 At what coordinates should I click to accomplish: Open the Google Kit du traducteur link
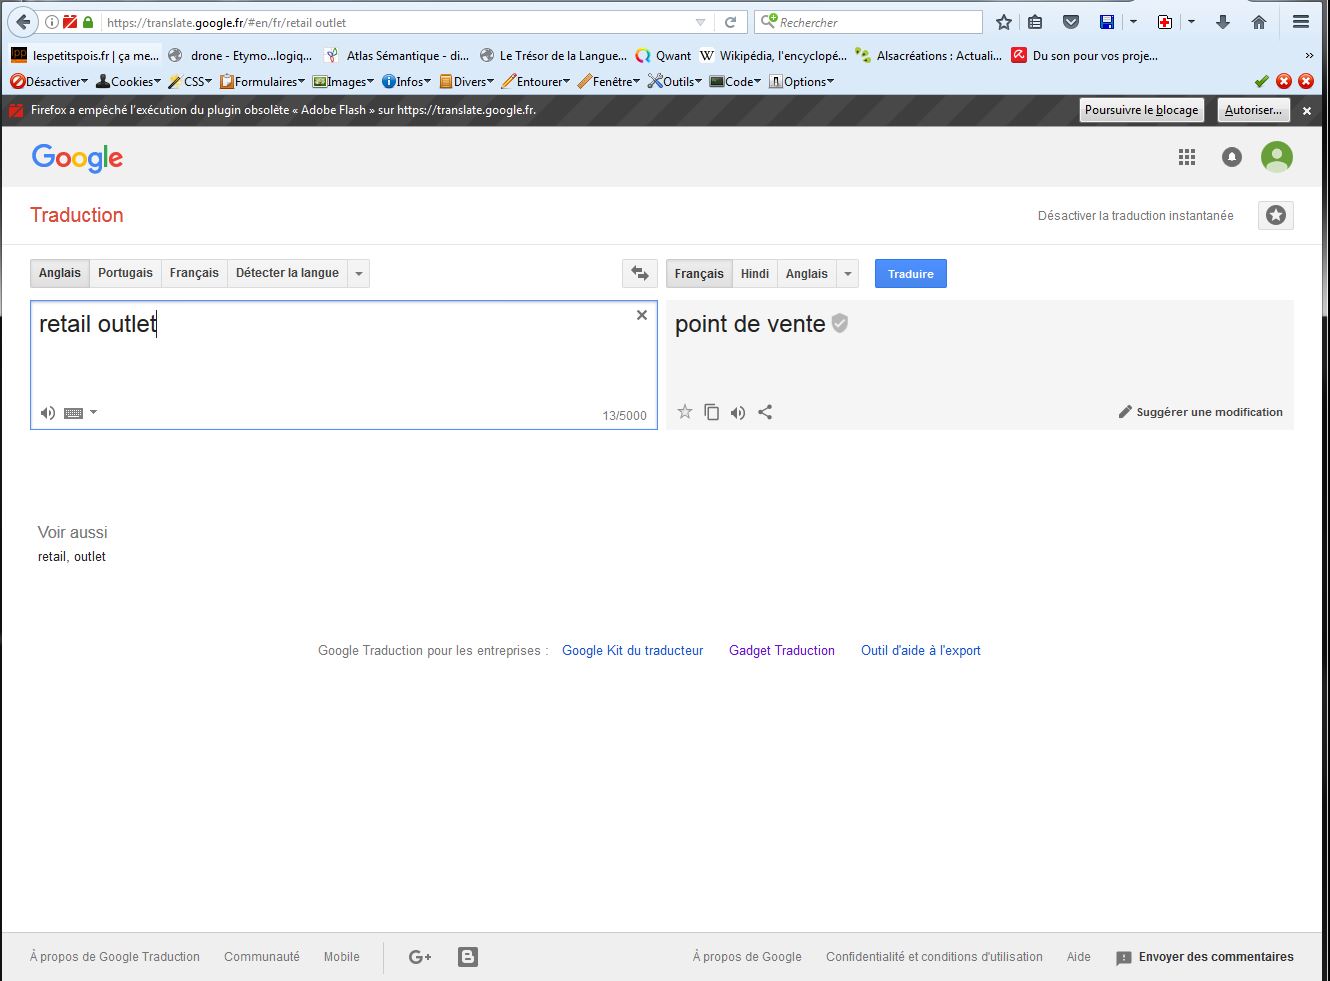tap(632, 650)
